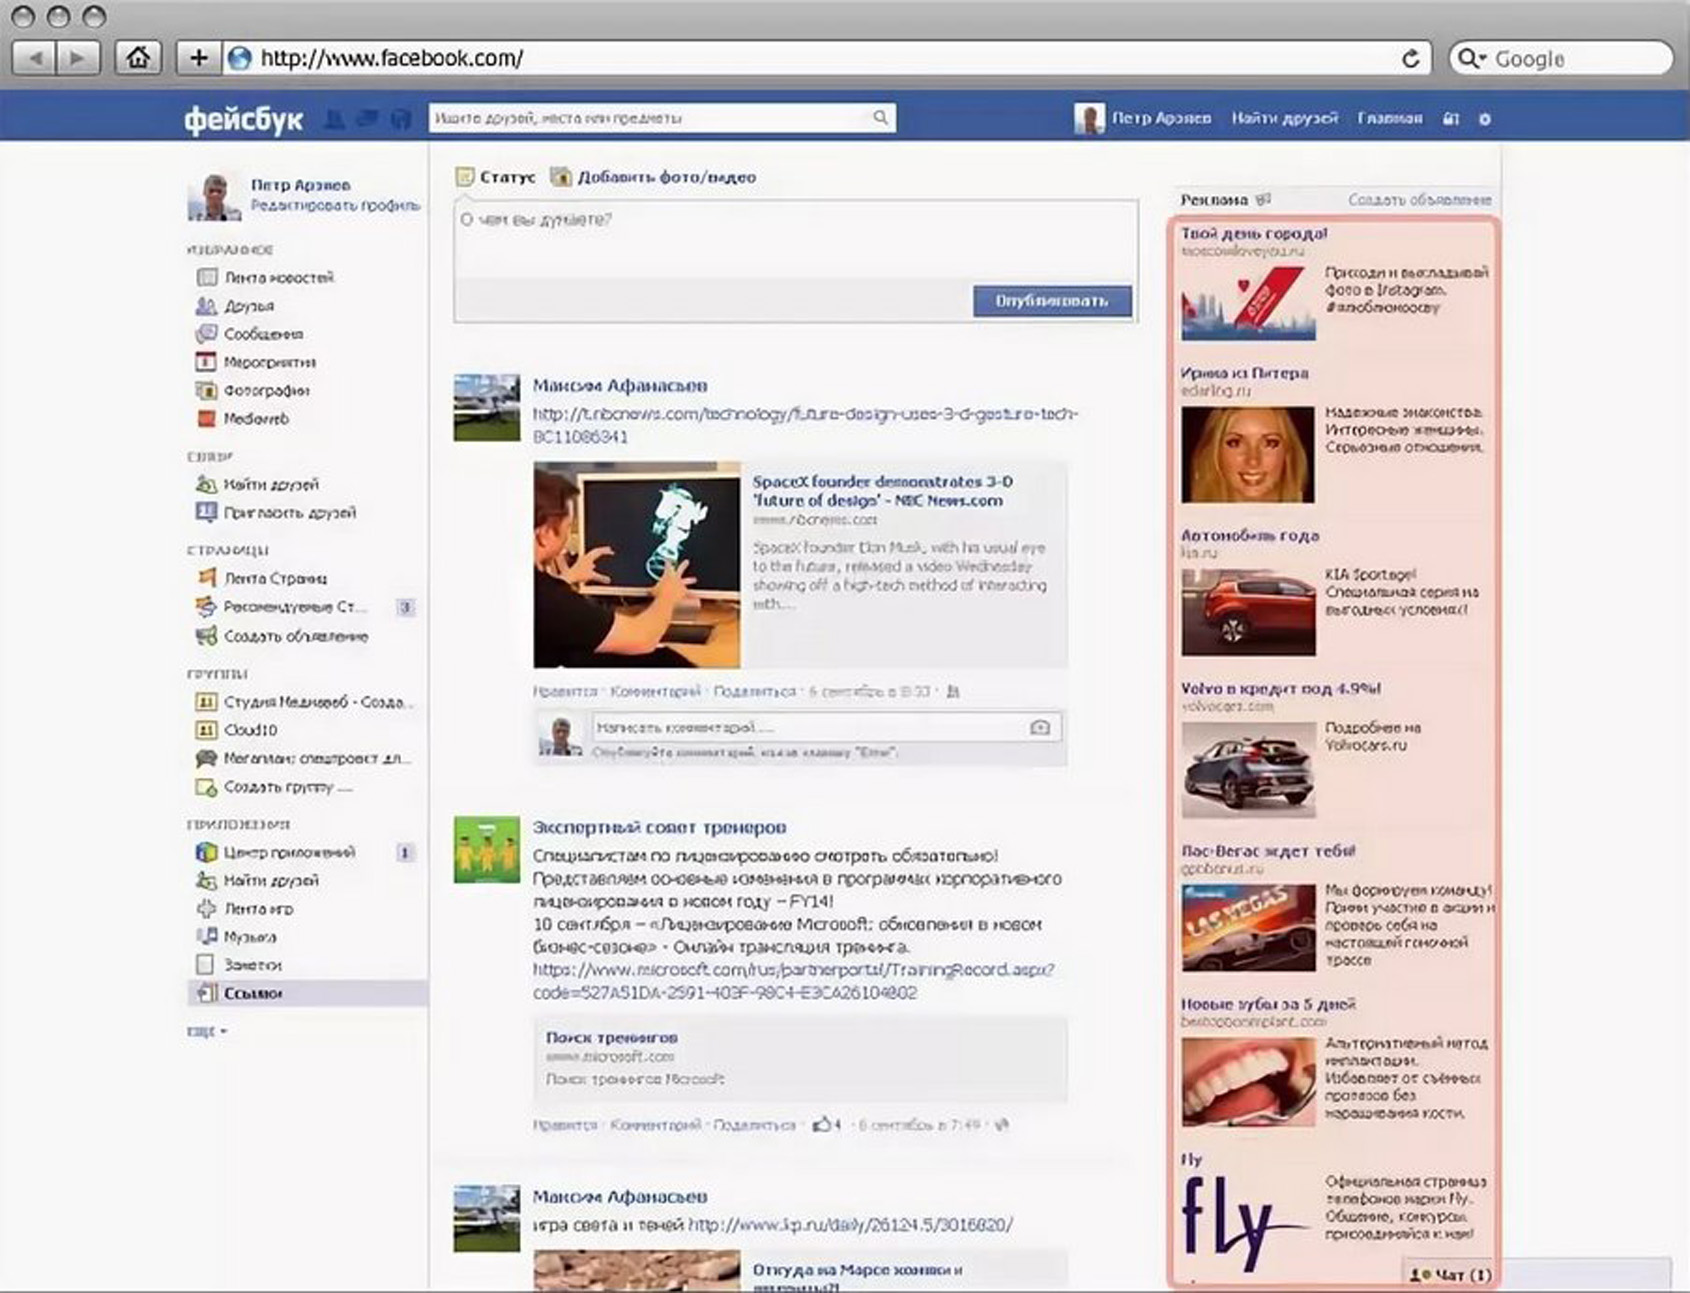
Task: Open the friend requests icon in header
Action: point(334,120)
